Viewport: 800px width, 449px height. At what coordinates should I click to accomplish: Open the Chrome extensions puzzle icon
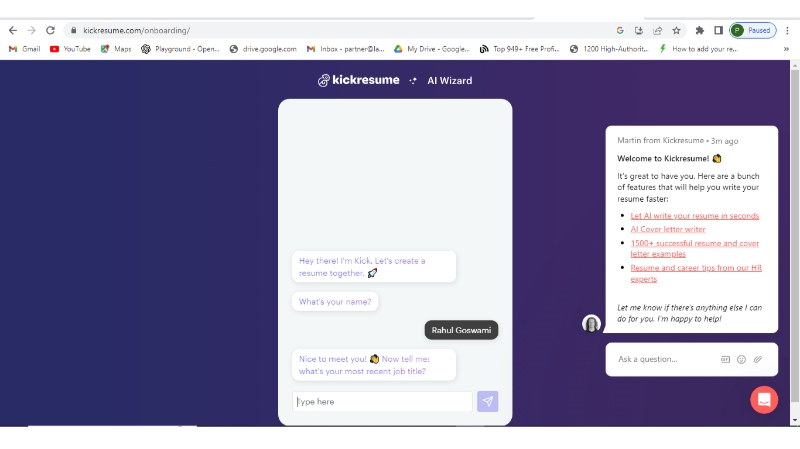click(x=700, y=30)
